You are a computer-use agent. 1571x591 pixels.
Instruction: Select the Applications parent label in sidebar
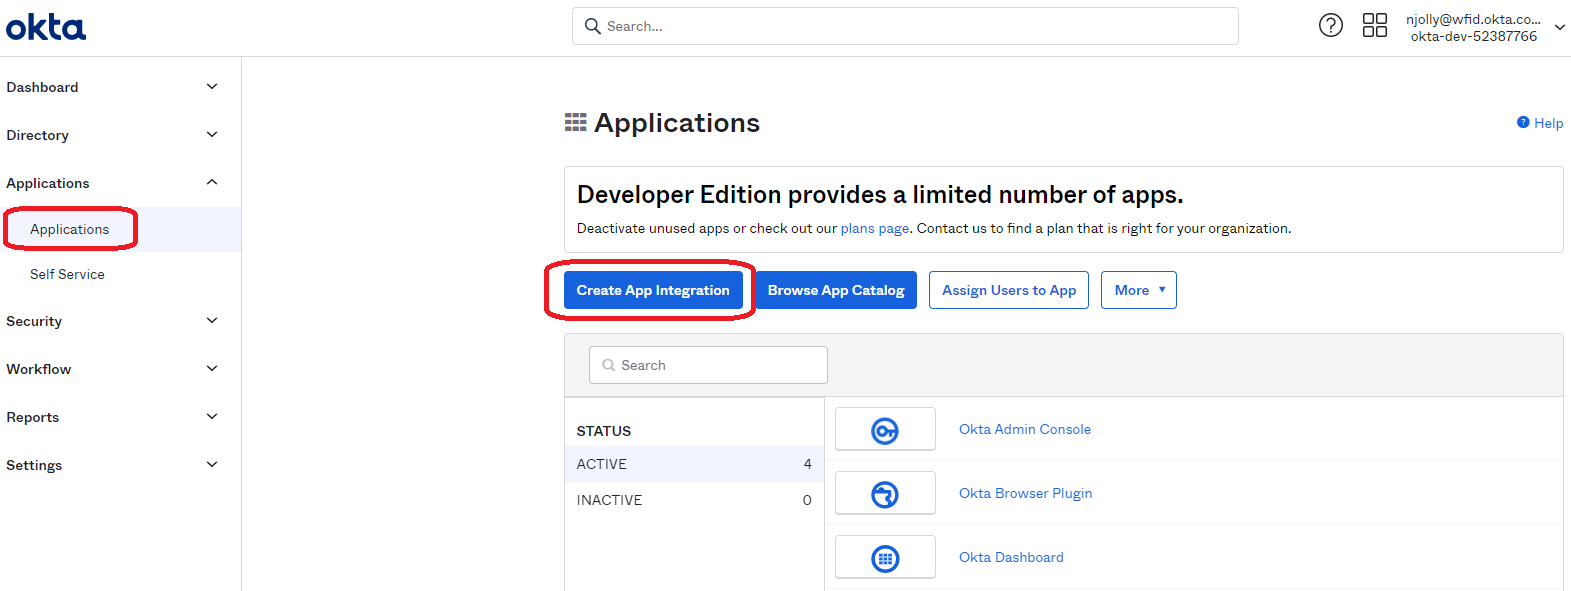click(48, 183)
